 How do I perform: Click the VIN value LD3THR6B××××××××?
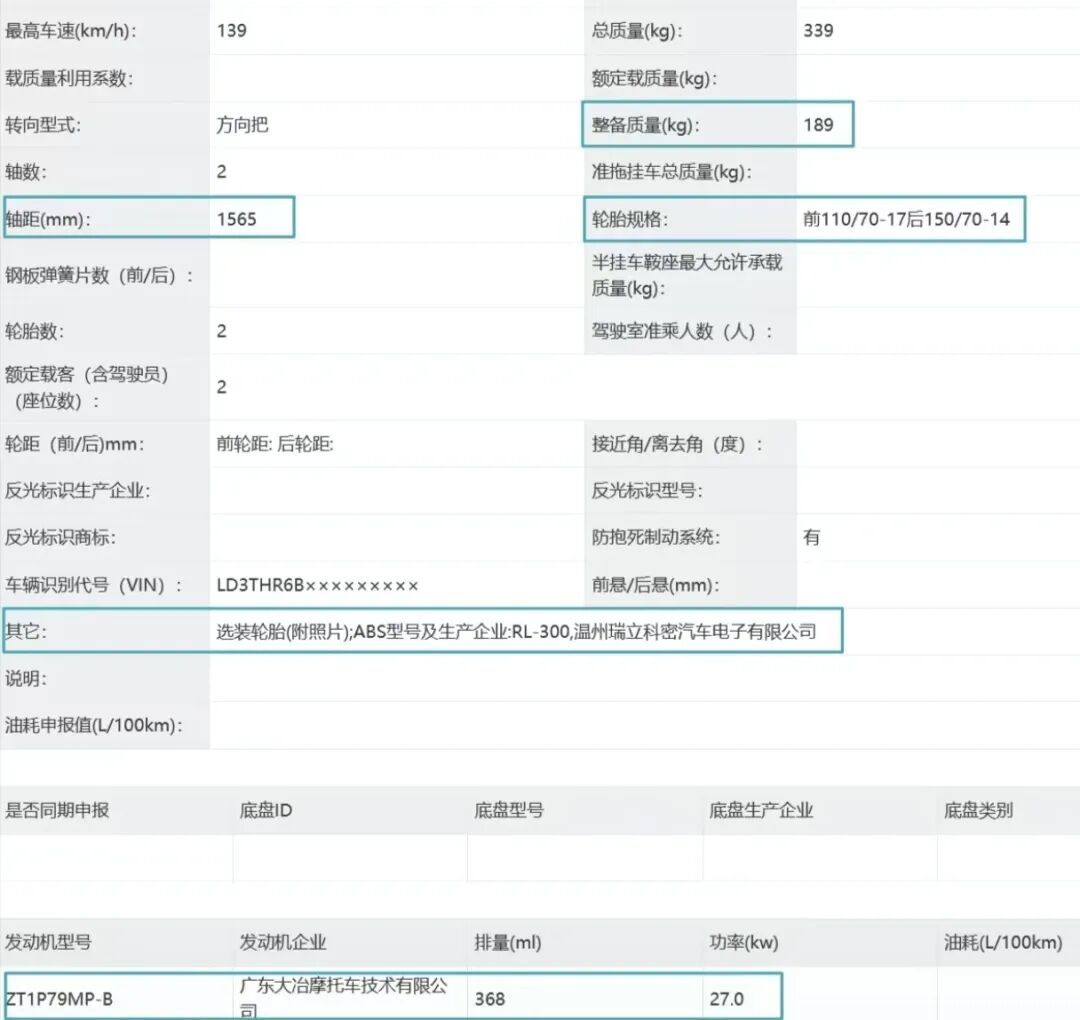tap(318, 585)
